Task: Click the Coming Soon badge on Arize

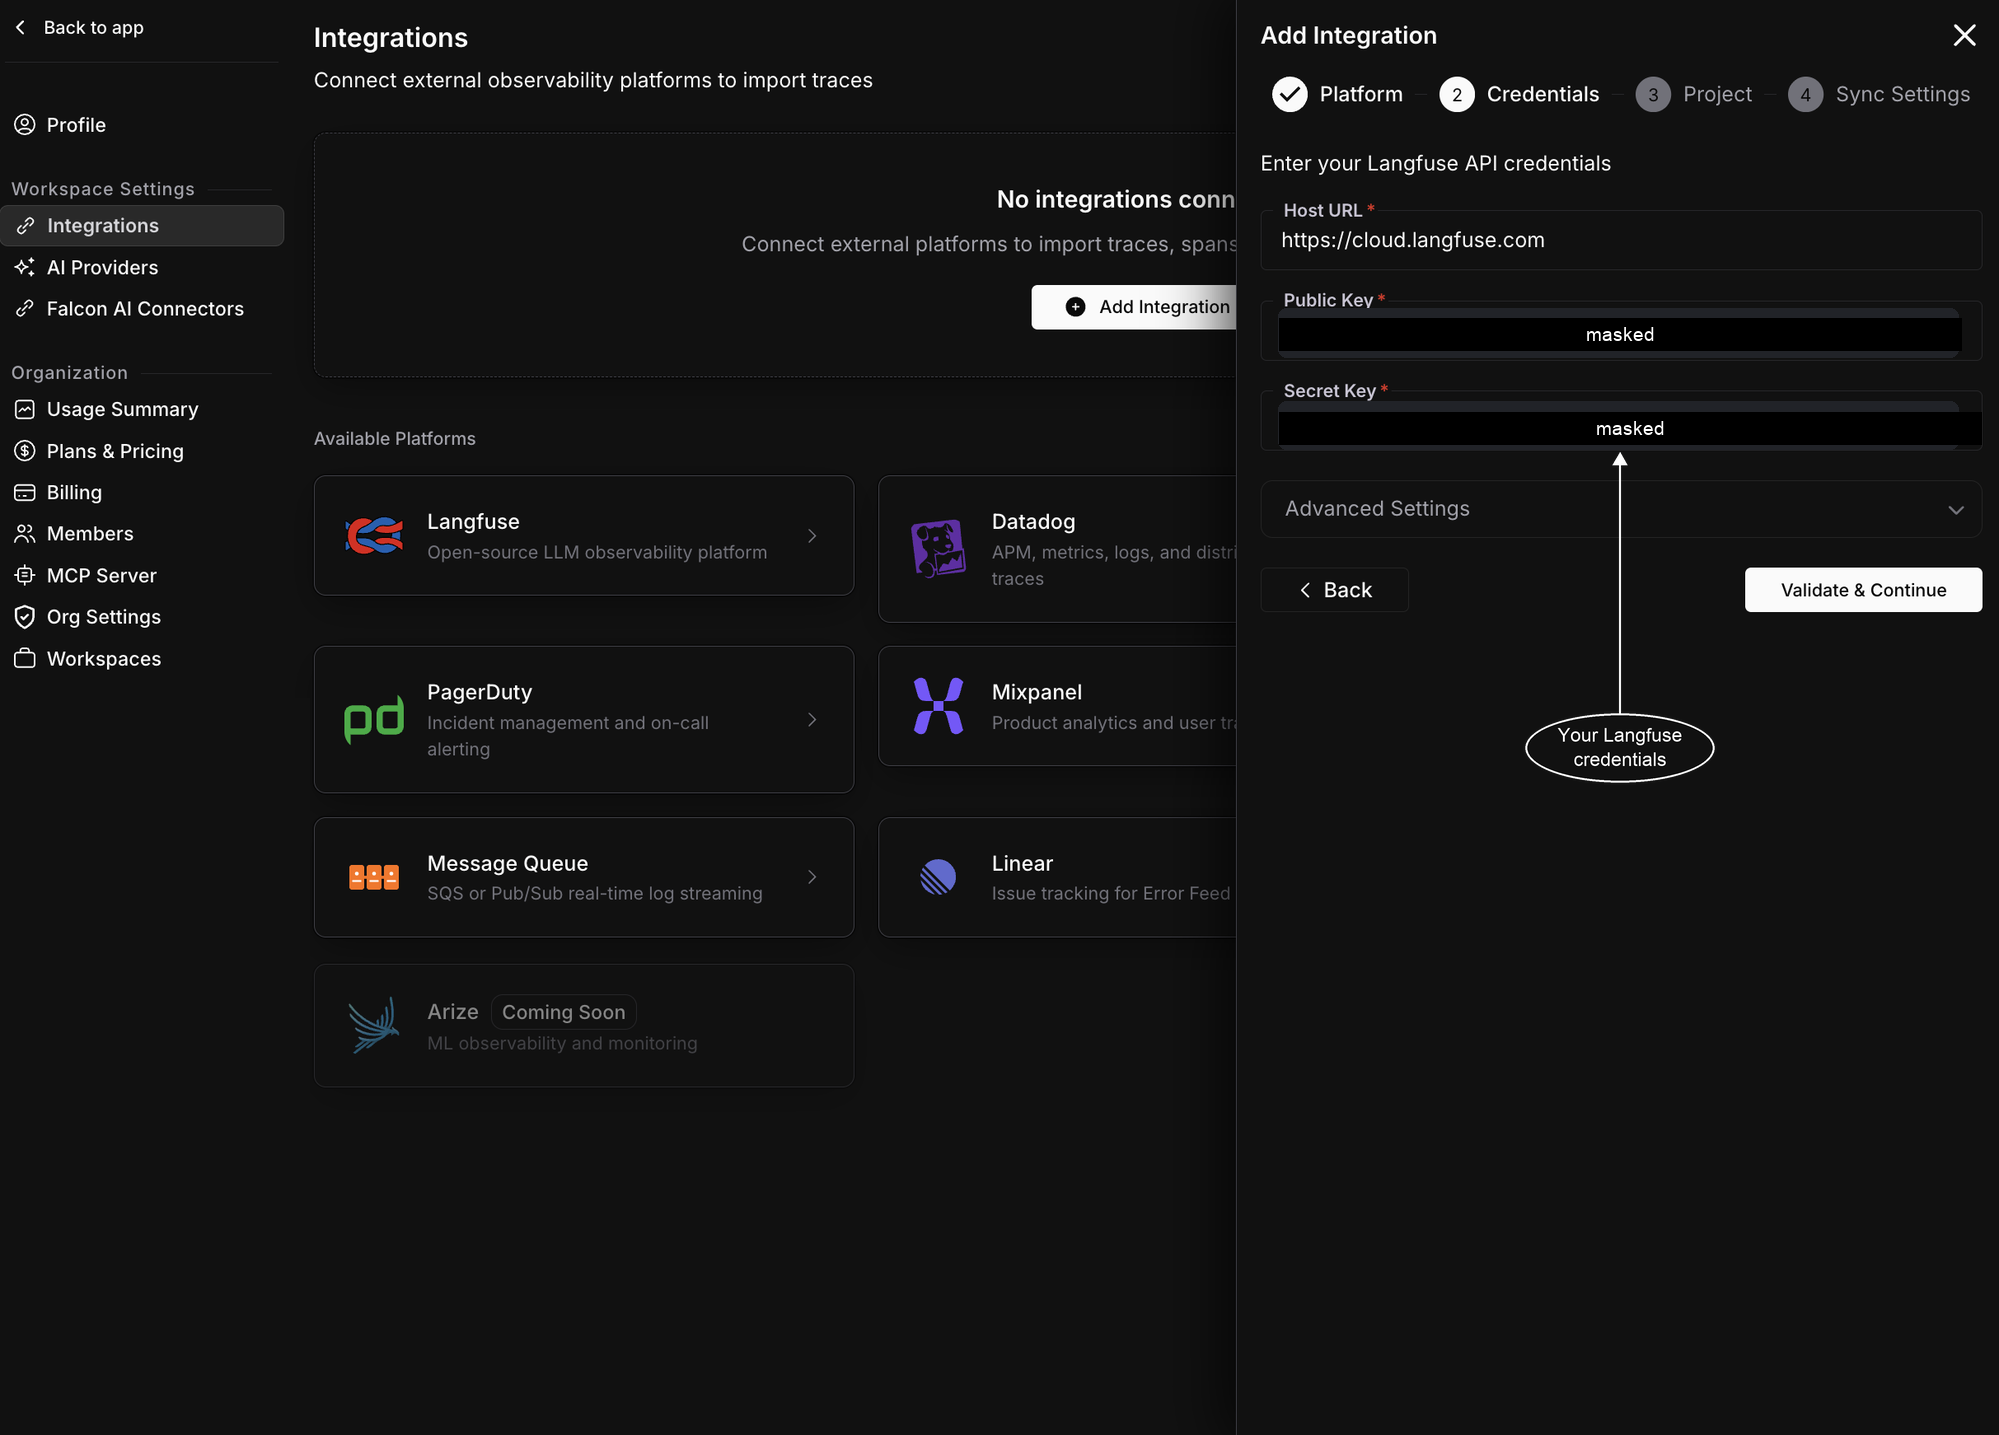Action: tap(563, 1012)
